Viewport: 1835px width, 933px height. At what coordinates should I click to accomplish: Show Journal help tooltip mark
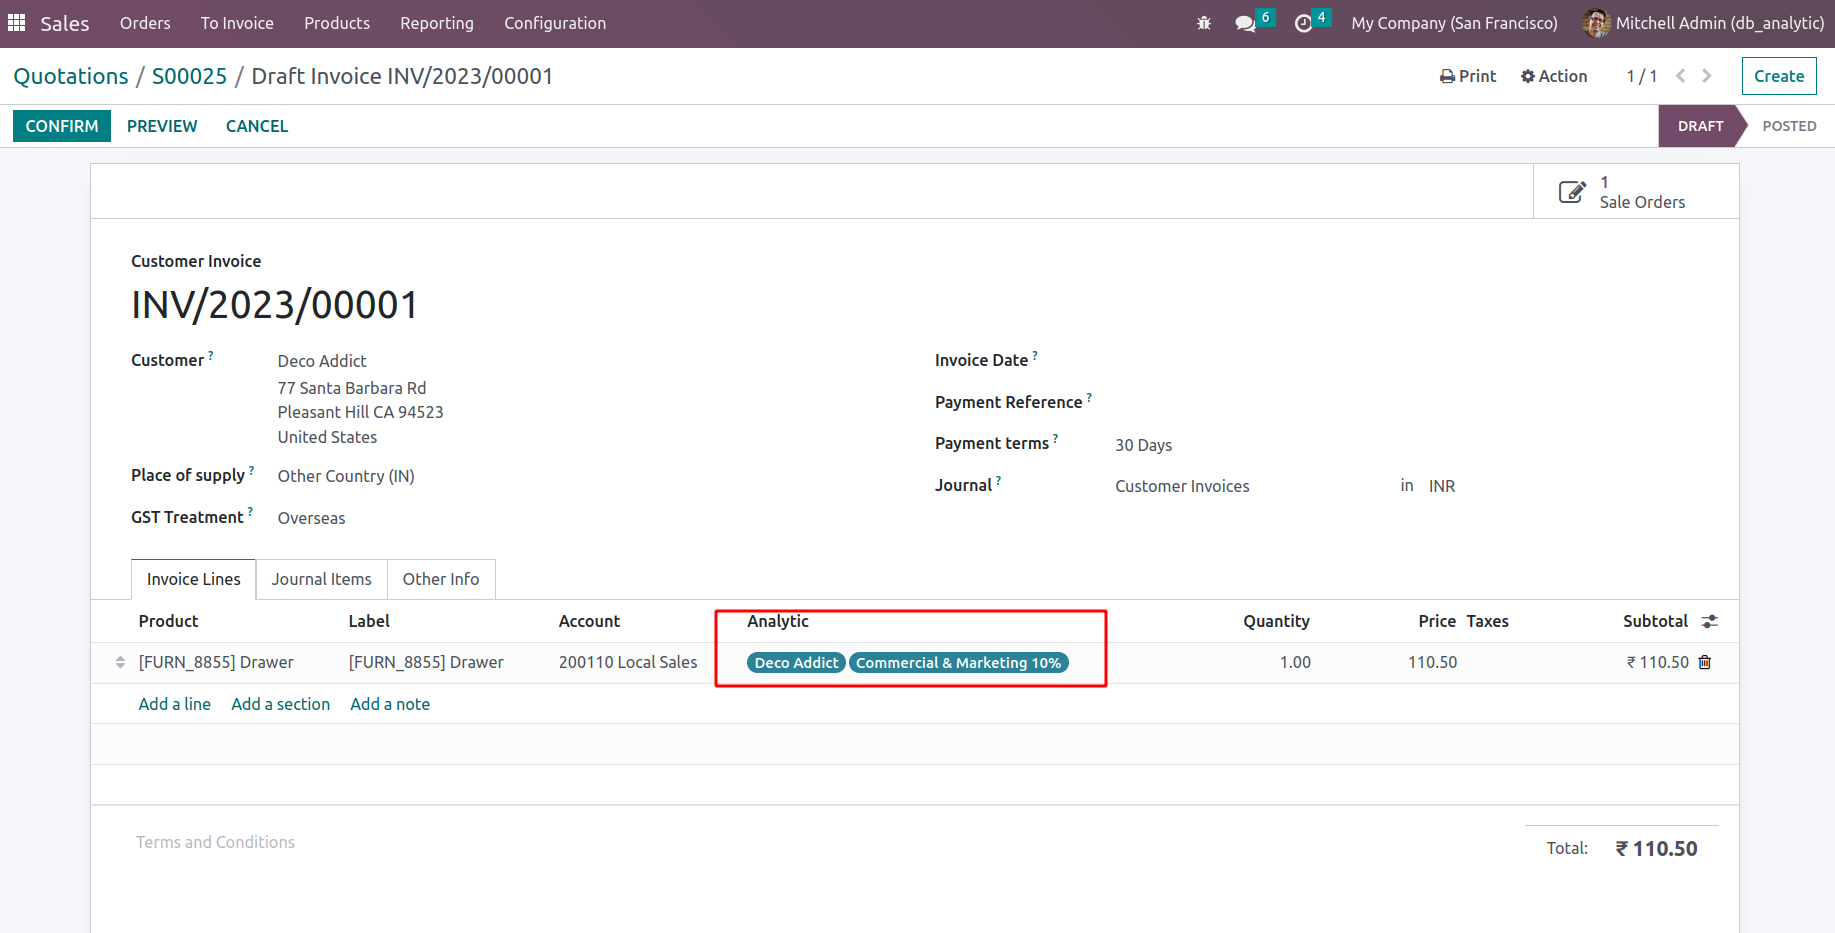point(998,480)
